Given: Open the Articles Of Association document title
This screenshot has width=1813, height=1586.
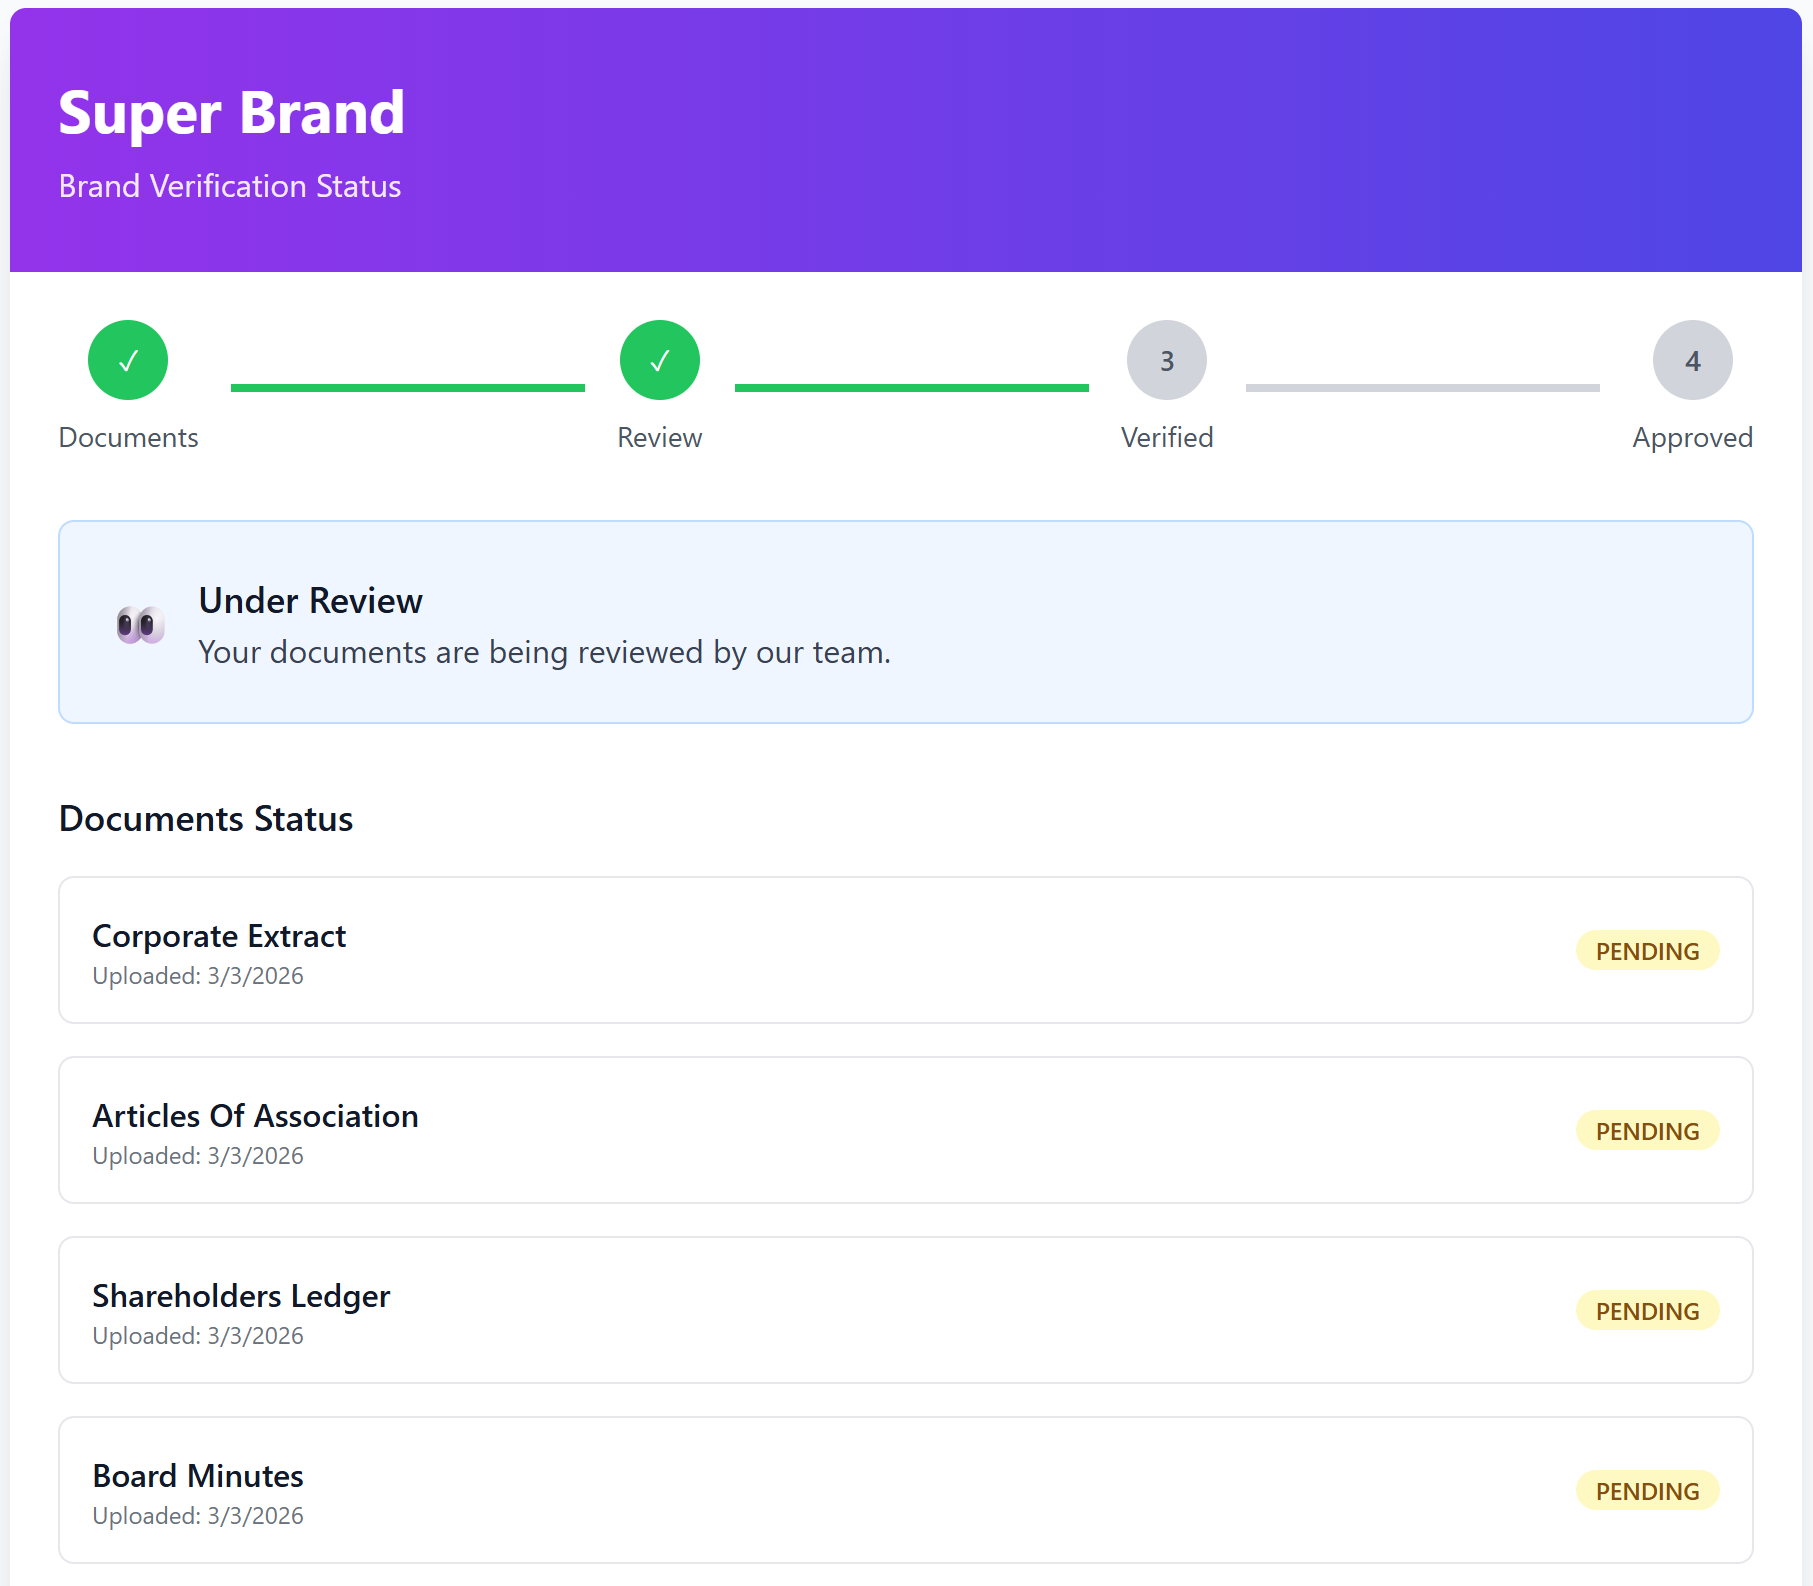Looking at the screenshot, I should pos(256,1116).
